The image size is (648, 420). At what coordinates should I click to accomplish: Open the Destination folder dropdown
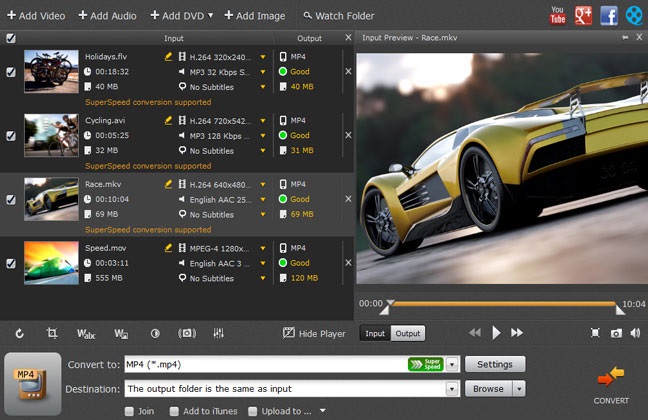pyautogui.click(x=452, y=388)
